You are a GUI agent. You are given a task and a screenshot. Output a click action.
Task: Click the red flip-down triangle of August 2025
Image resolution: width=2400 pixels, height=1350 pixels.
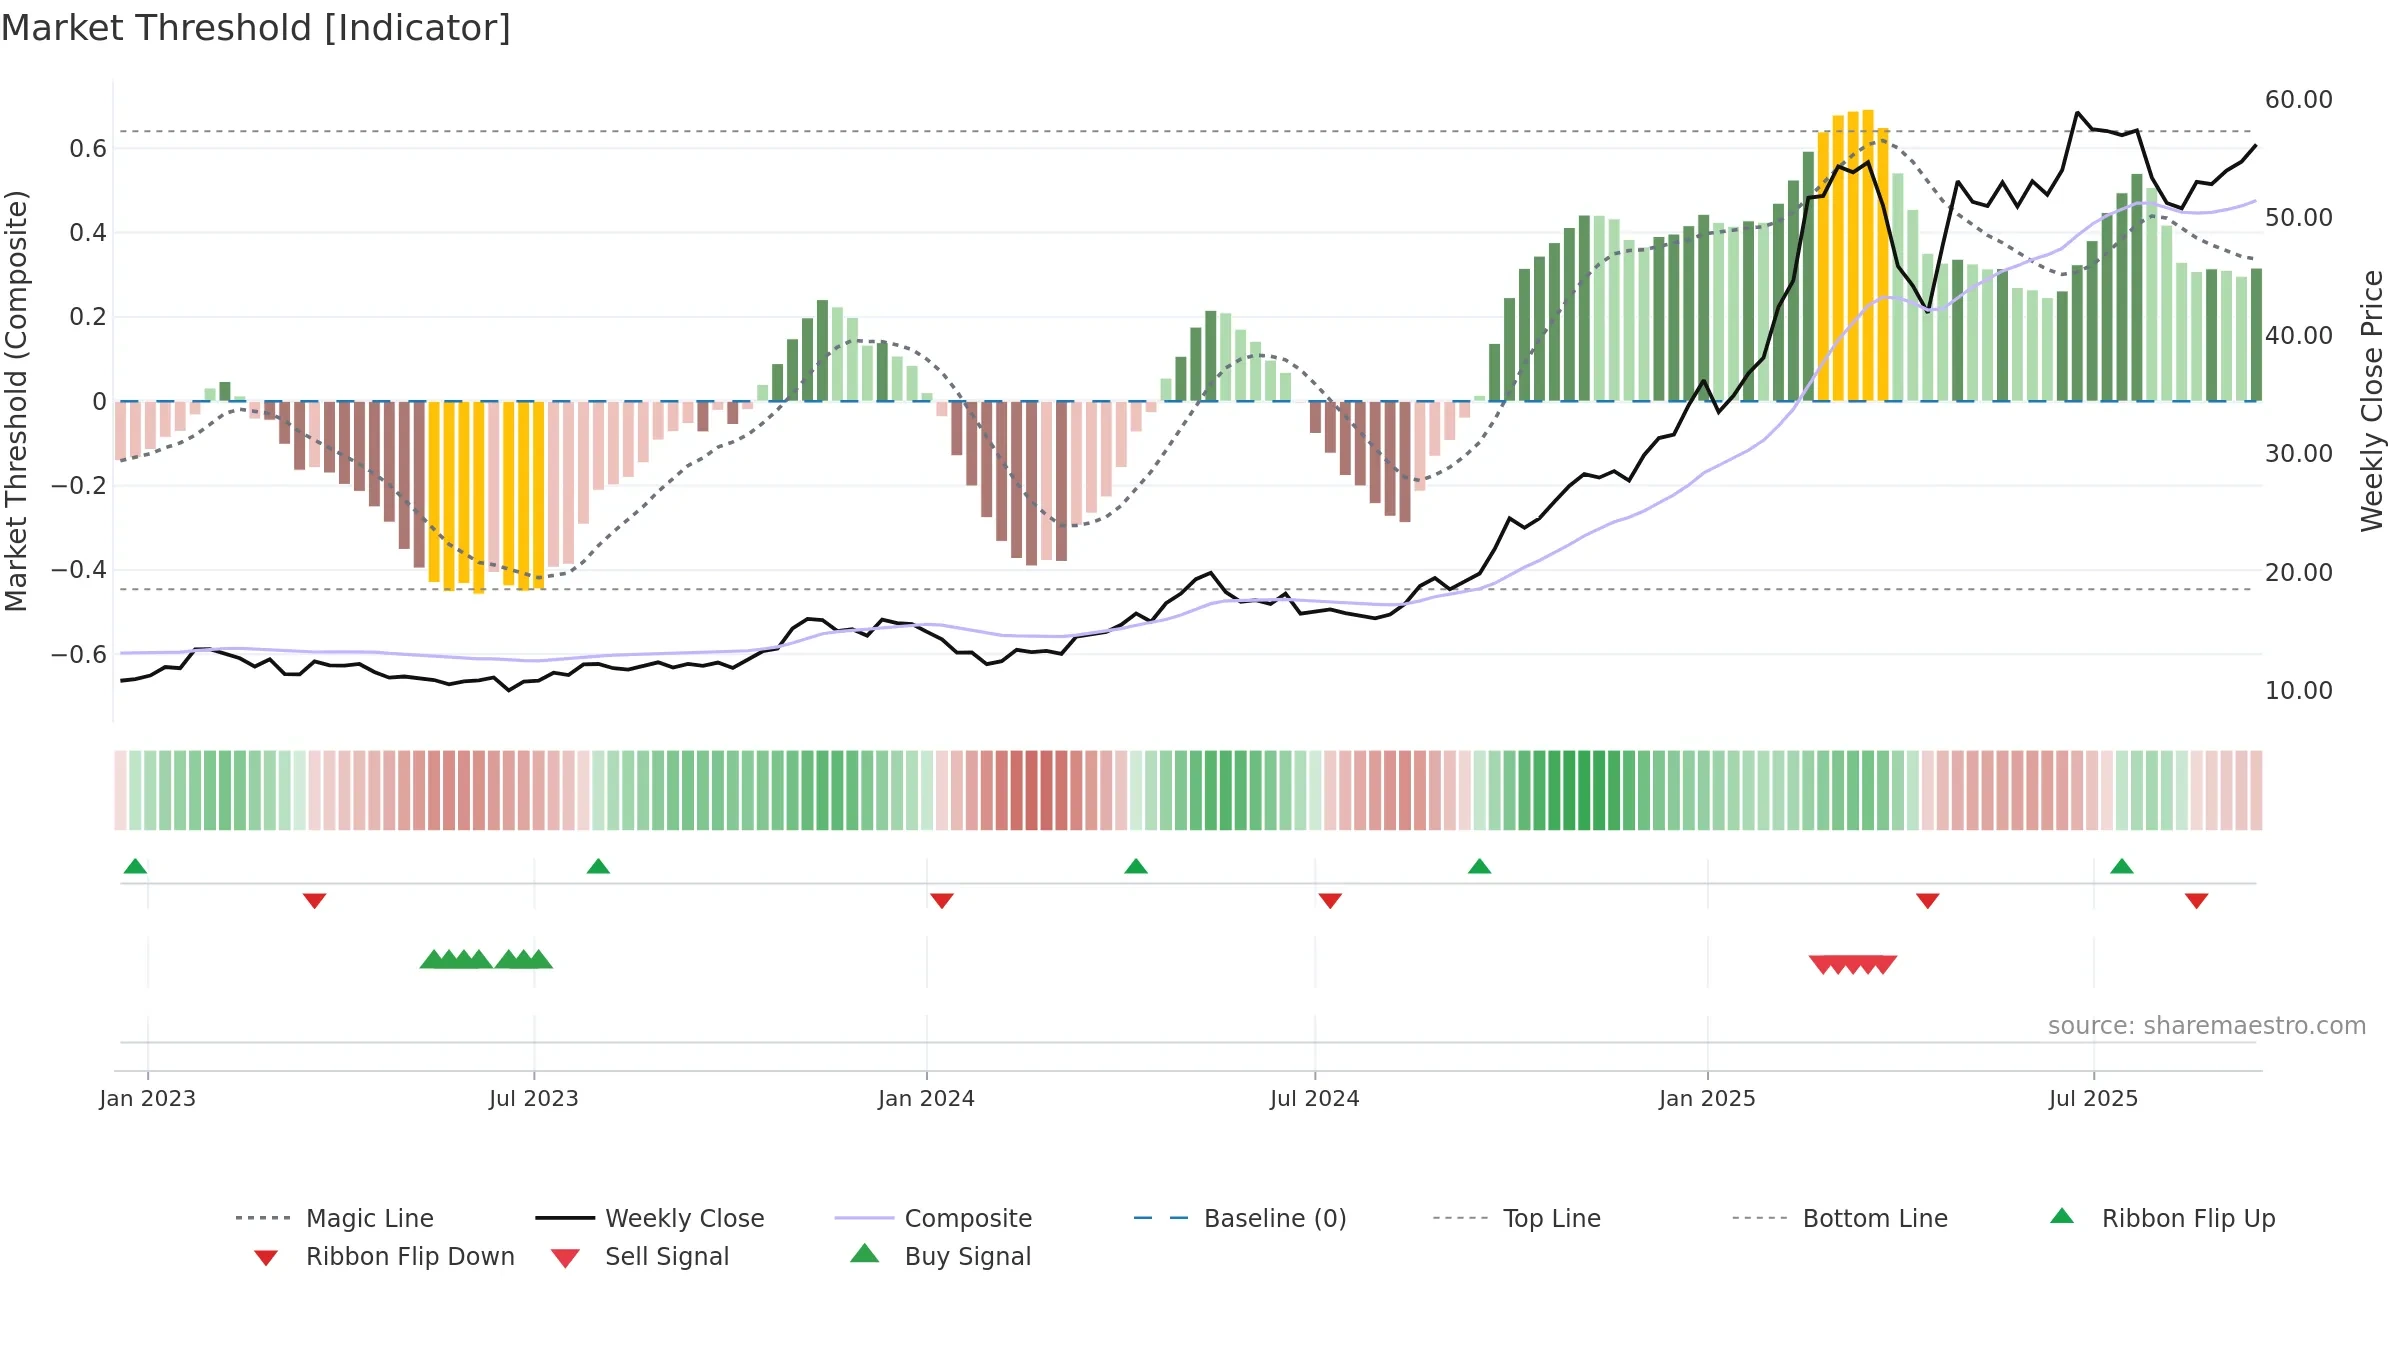coord(2197,901)
